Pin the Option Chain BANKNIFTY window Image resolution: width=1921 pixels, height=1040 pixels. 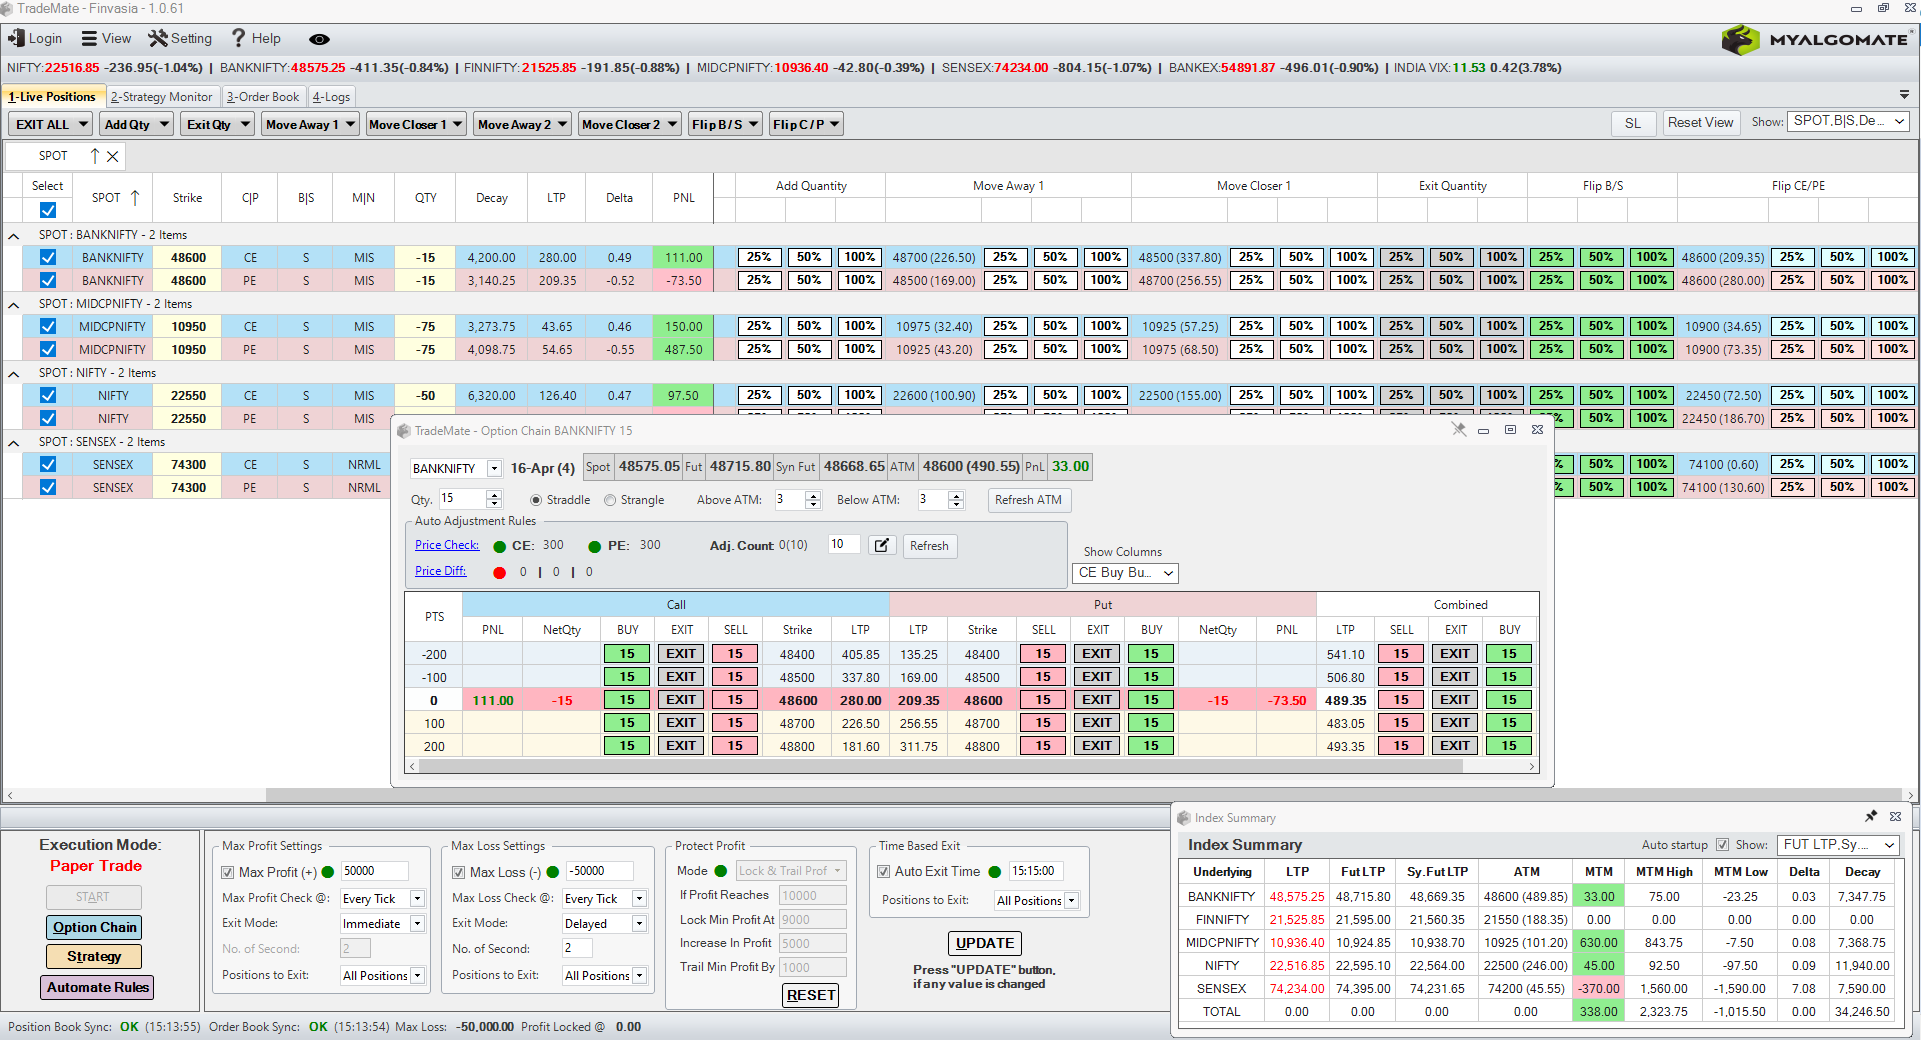coord(1458,430)
